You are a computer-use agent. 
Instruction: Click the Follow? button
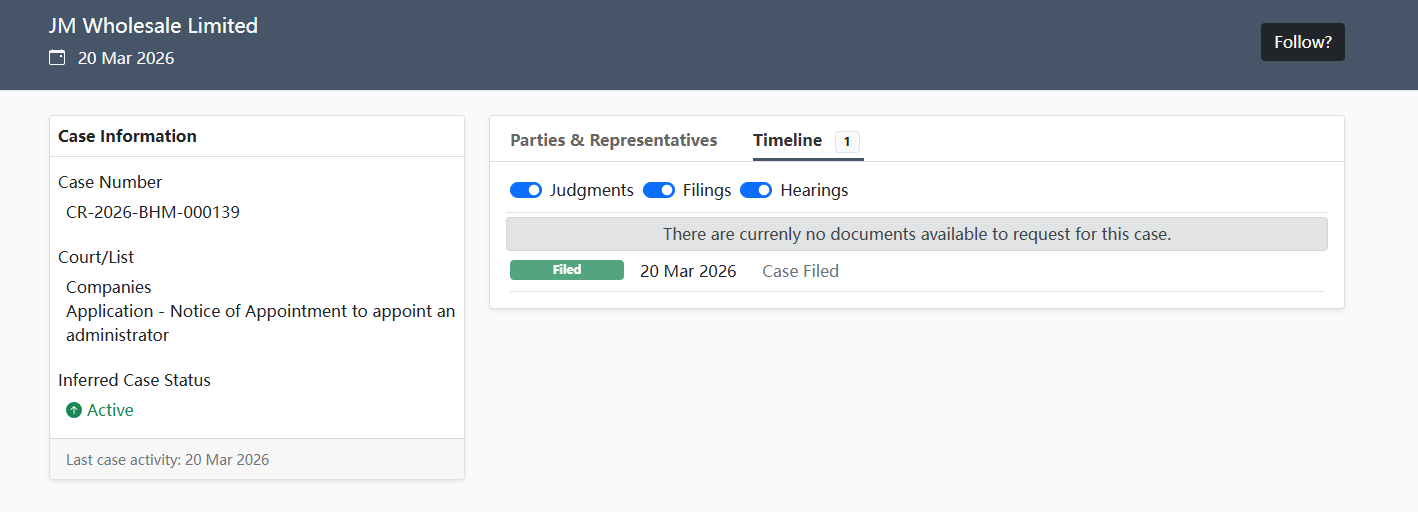click(1303, 42)
